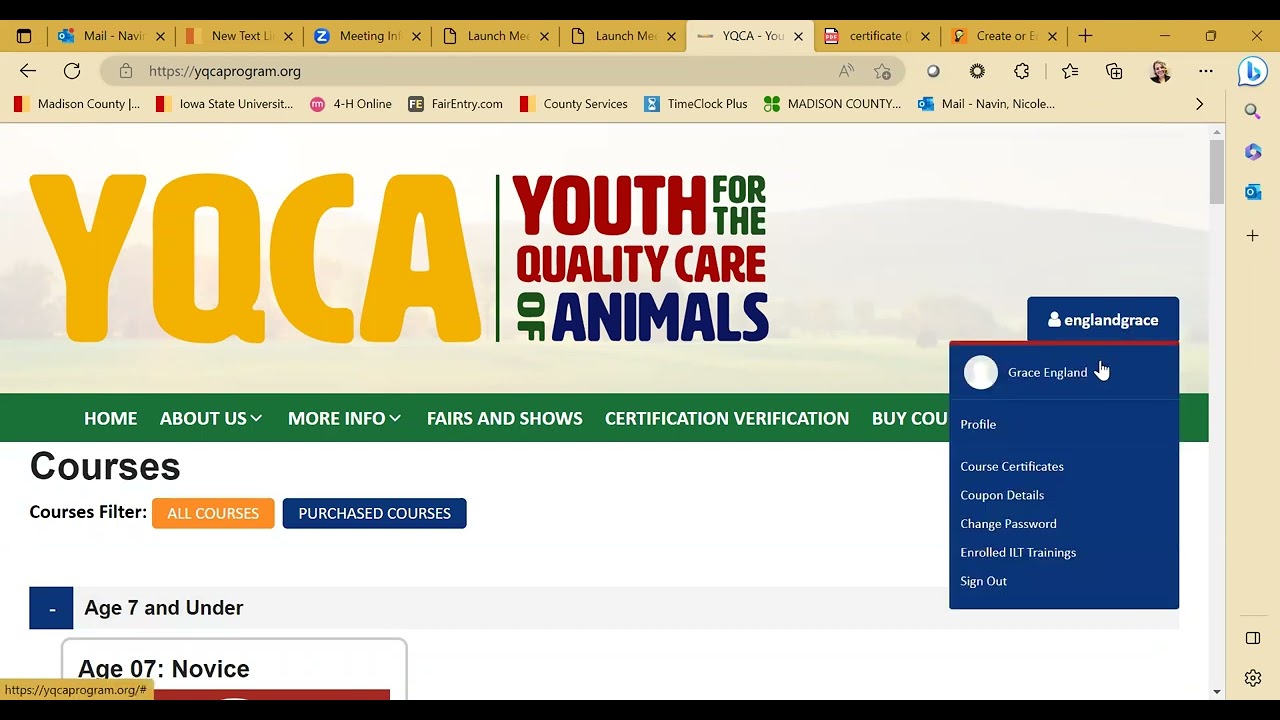The image size is (1280, 720).
Task: Open englandgrace user account dropdown
Action: pos(1103,320)
